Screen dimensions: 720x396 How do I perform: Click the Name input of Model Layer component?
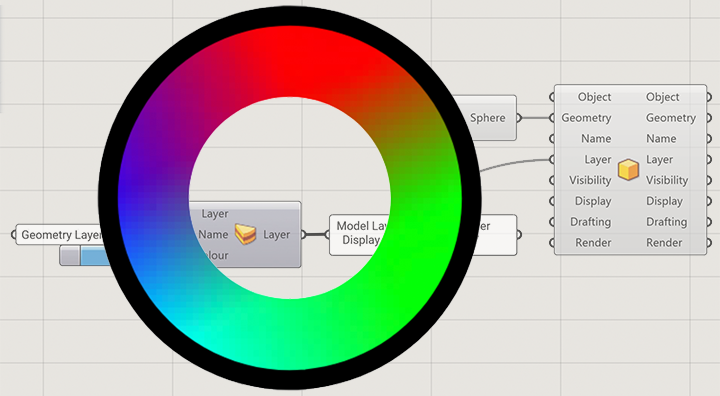click(213, 234)
